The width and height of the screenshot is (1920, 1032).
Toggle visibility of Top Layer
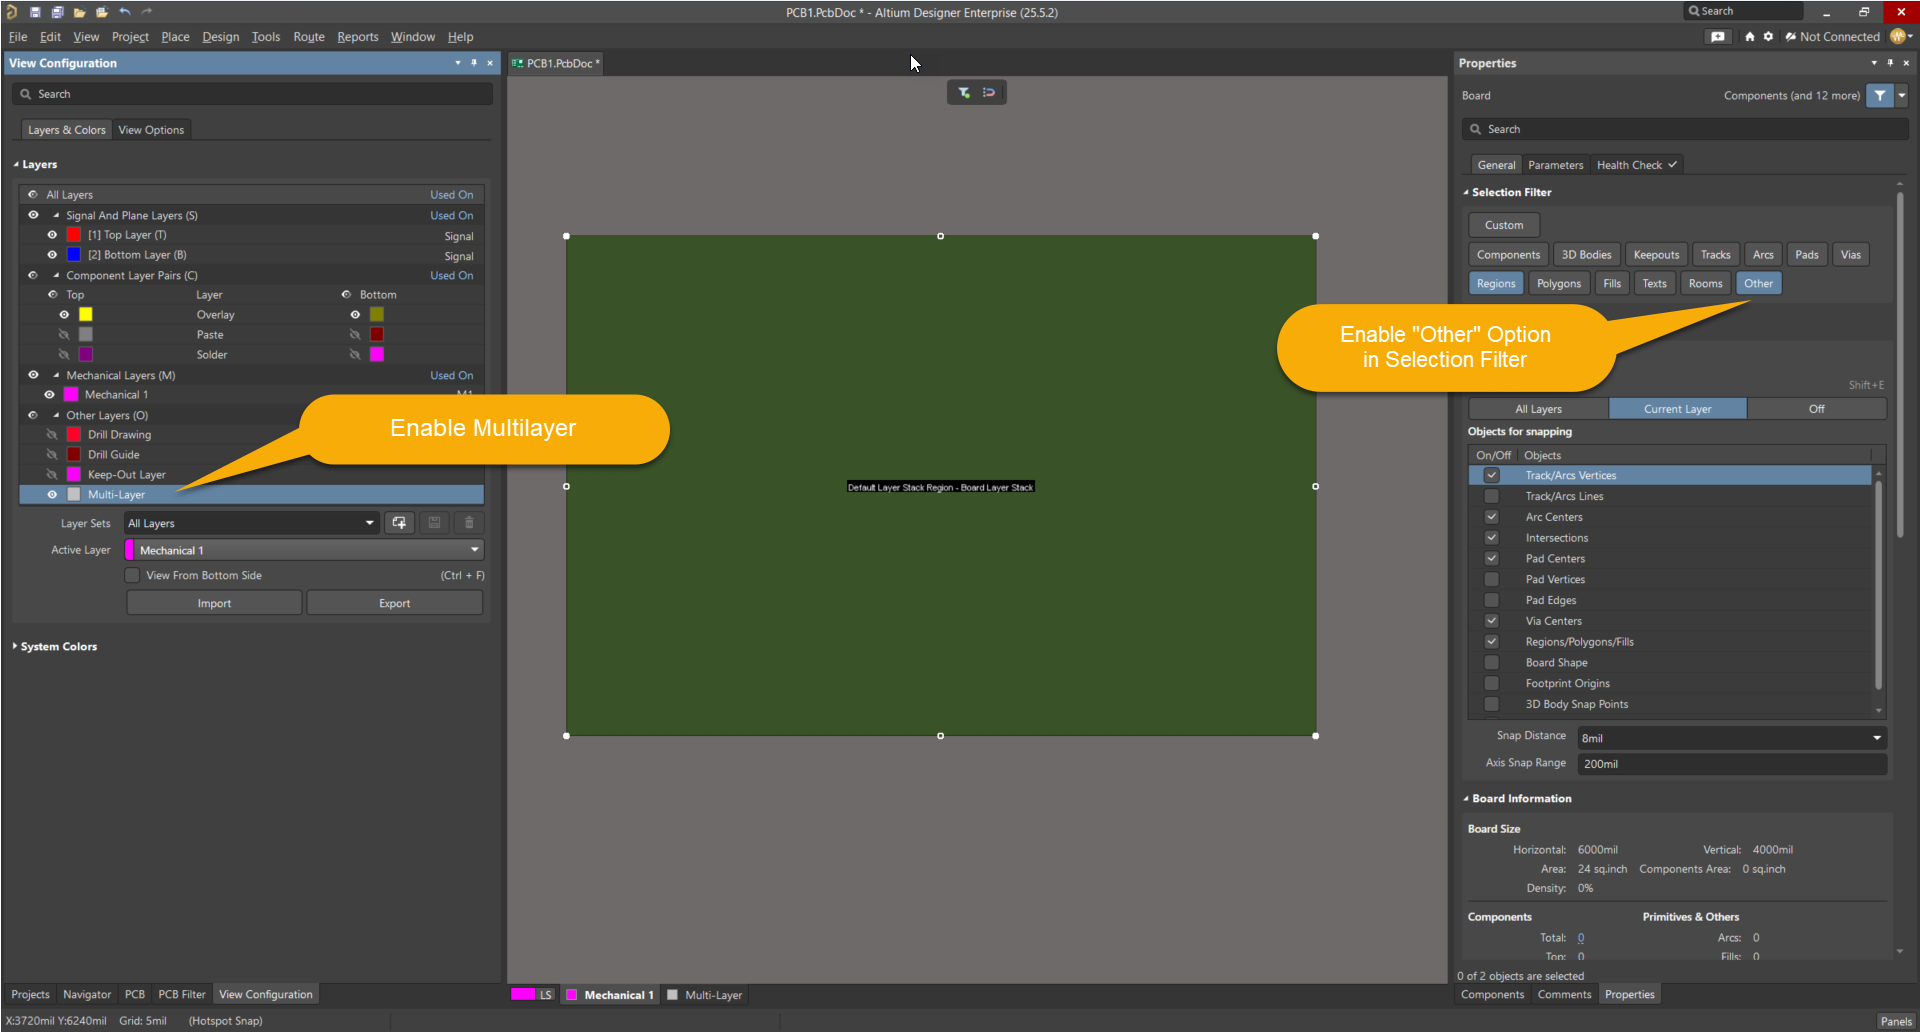(x=52, y=235)
